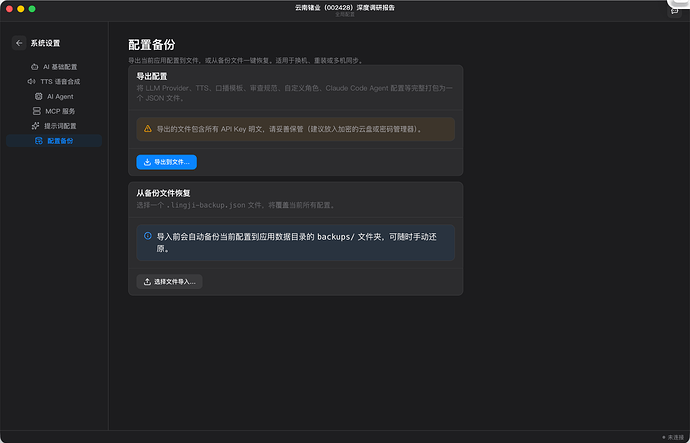Screen dimensions: 690x443
Task: Click 导出到文件 button to export config
Action: [x=166, y=162]
